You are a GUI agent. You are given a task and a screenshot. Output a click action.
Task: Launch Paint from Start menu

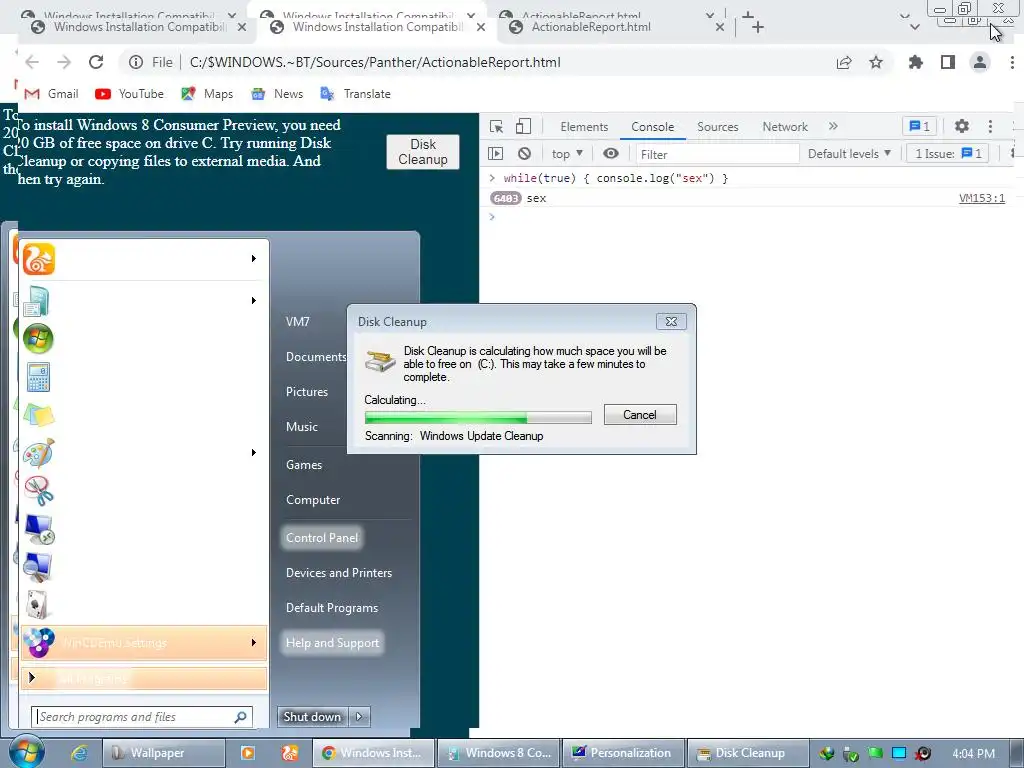[x=39, y=453]
